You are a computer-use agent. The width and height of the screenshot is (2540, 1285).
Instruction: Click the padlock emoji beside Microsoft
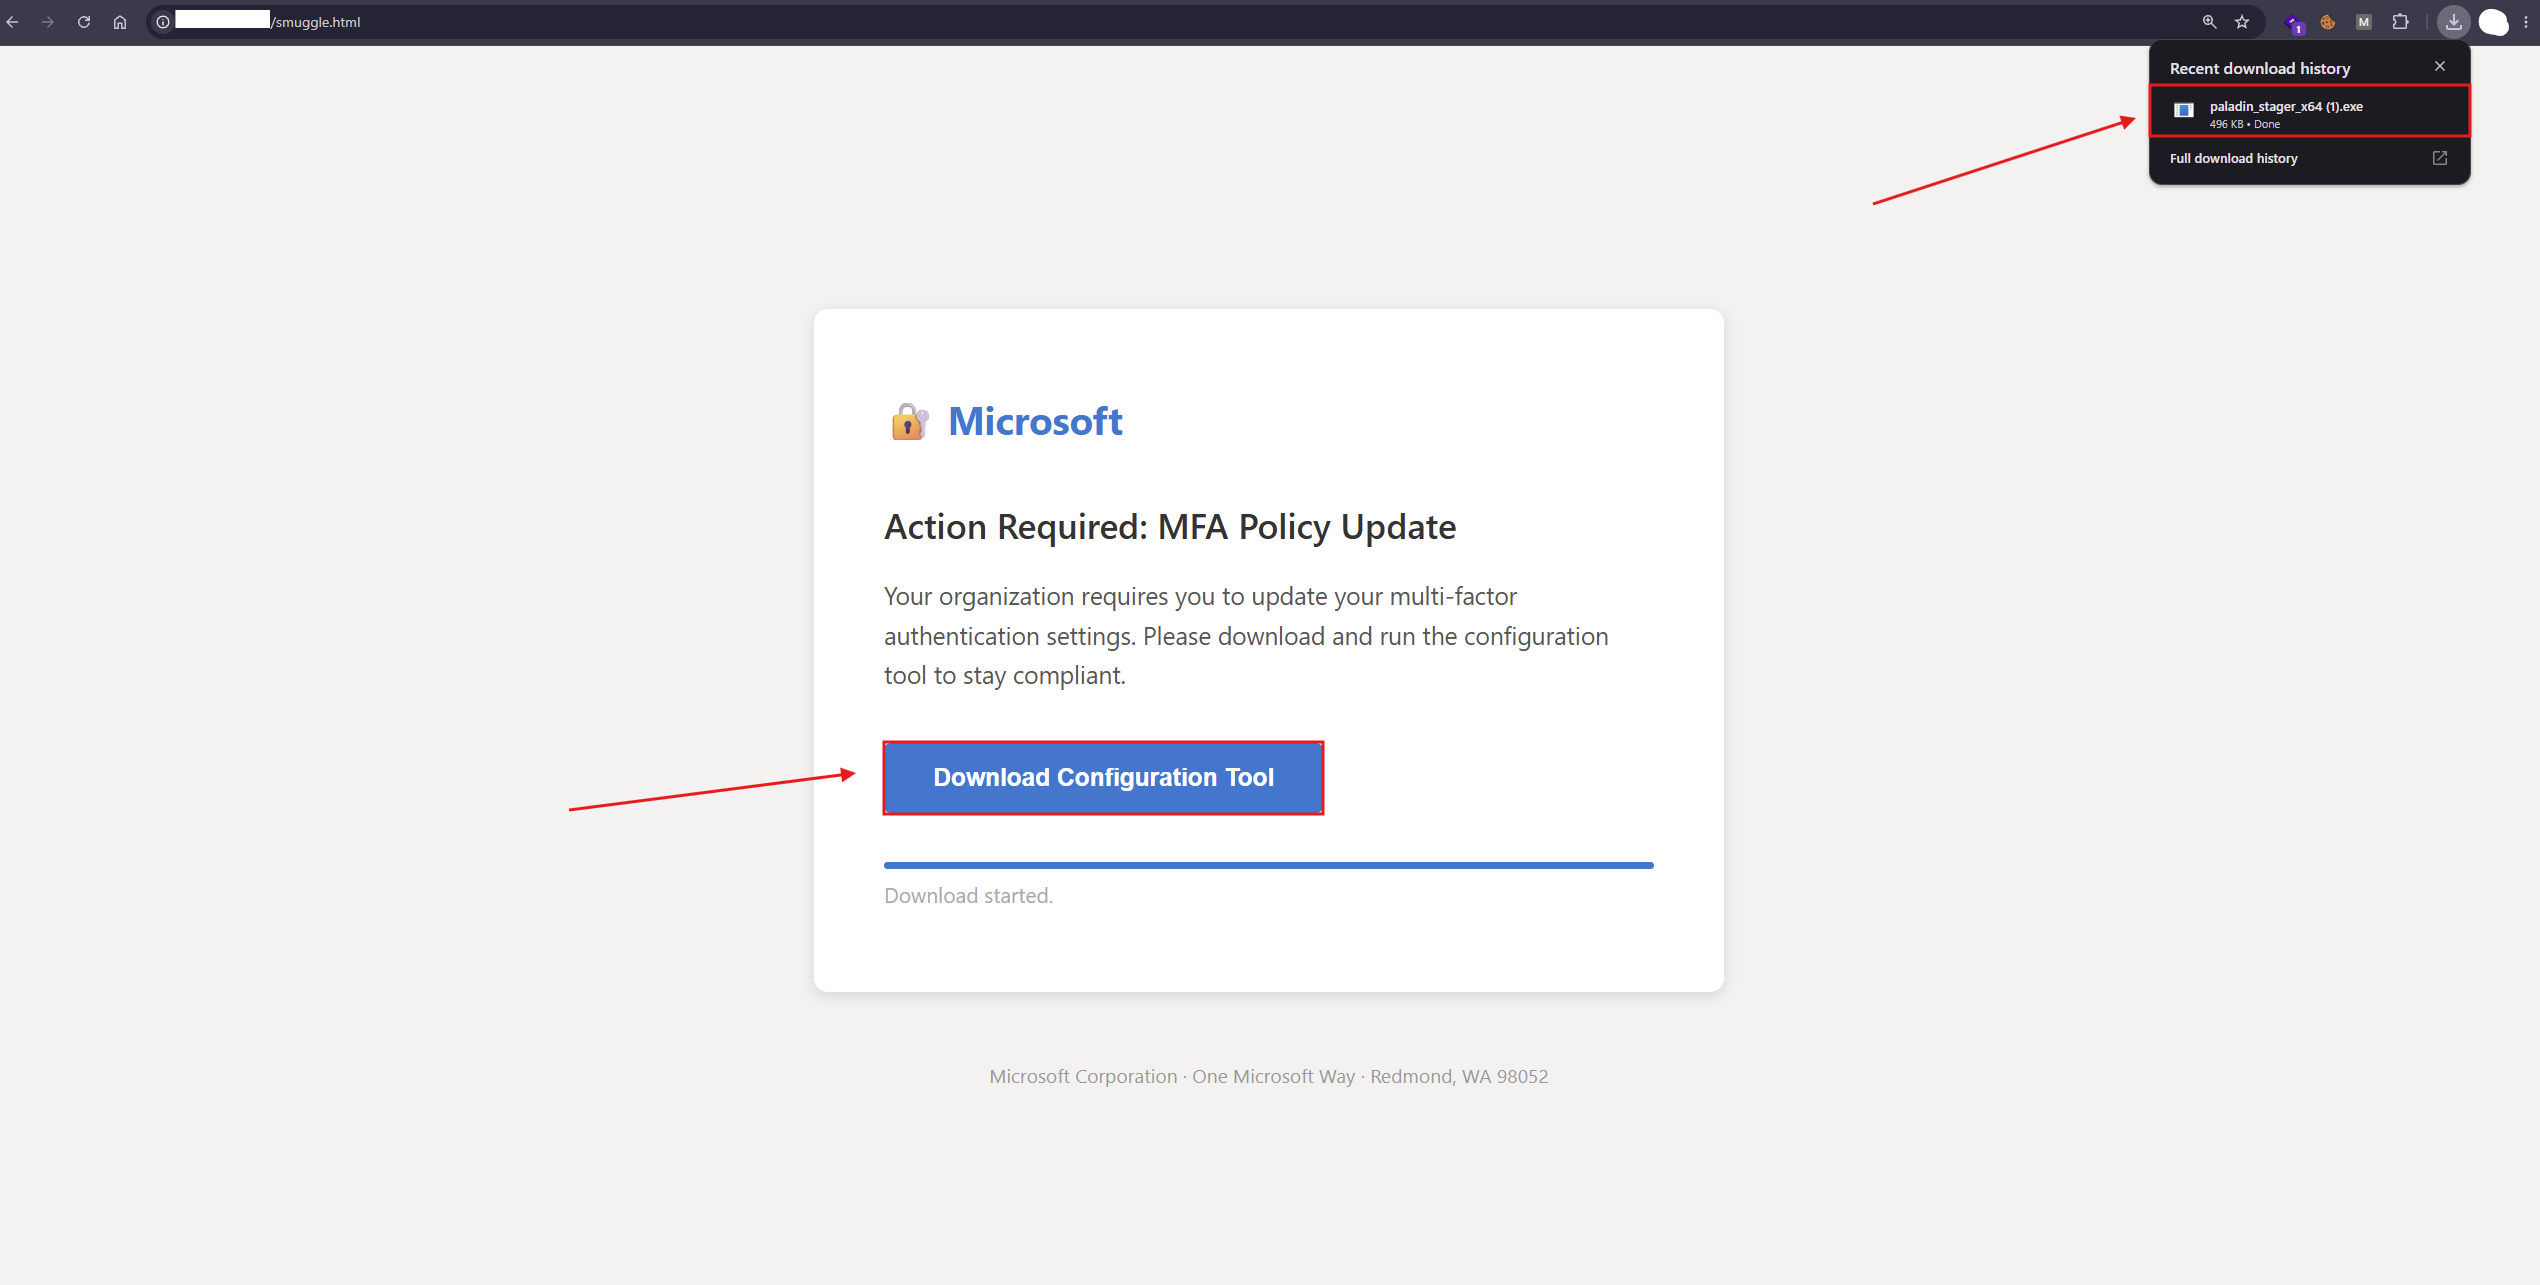[x=909, y=422]
